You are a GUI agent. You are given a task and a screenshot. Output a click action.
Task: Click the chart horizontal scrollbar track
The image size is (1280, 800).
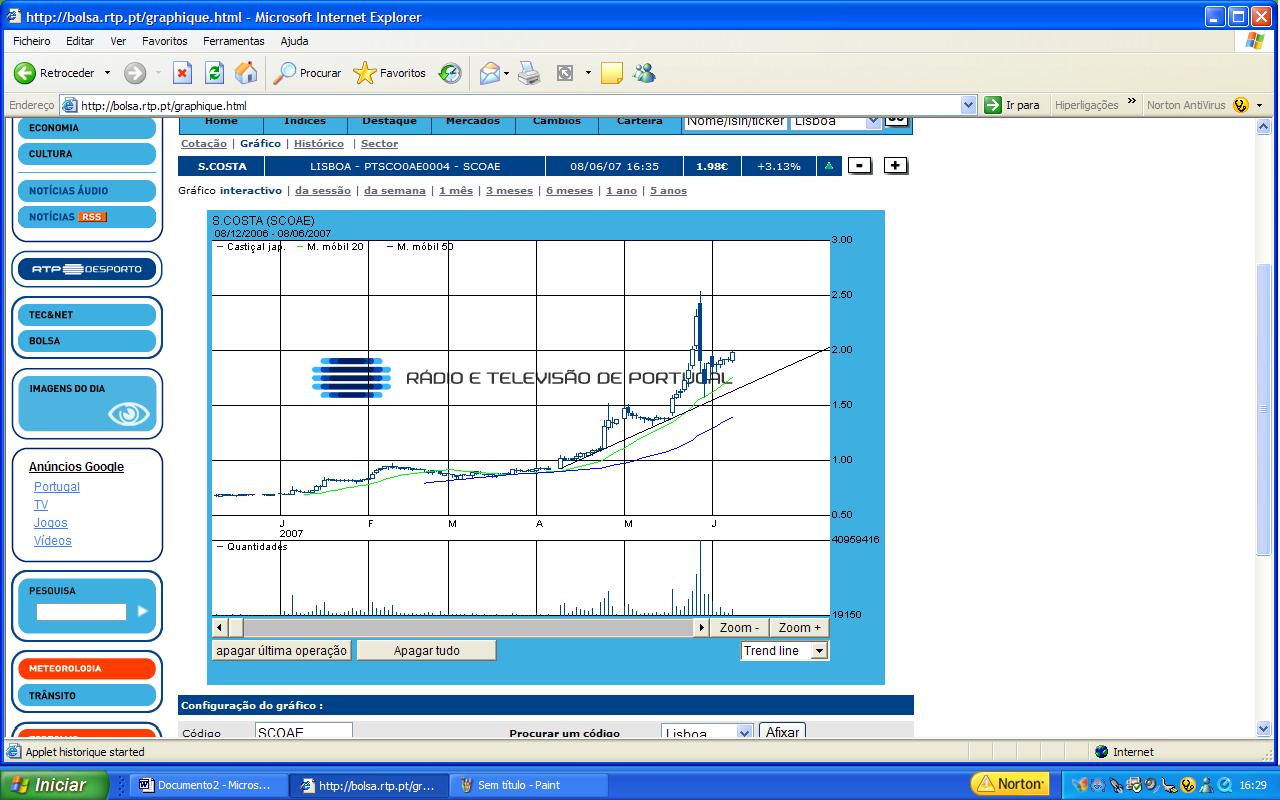coord(470,628)
